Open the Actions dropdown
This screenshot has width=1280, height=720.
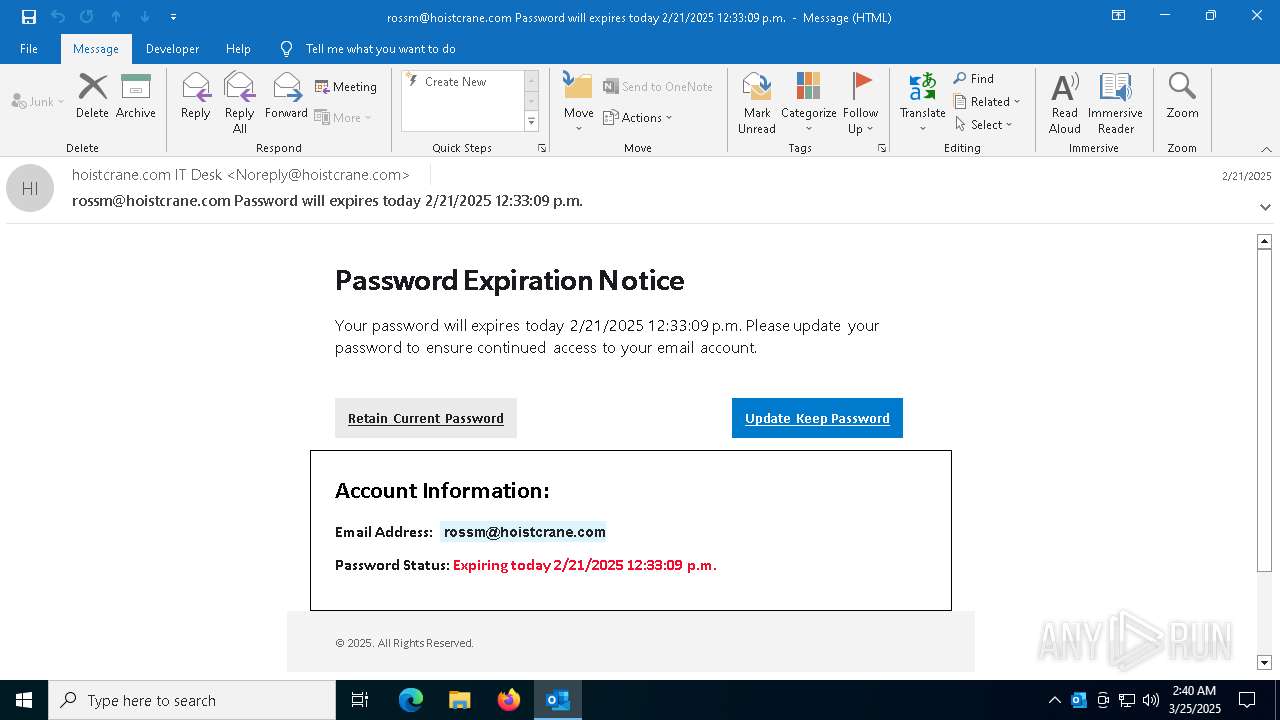pyautogui.click(x=638, y=117)
